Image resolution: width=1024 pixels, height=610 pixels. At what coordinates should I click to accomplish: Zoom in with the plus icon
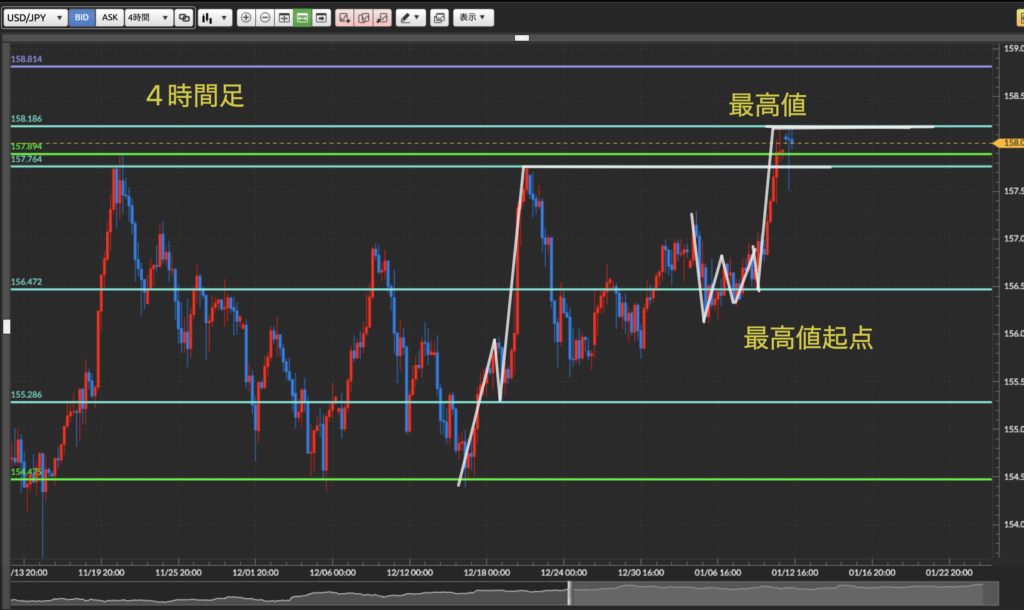[247, 18]
